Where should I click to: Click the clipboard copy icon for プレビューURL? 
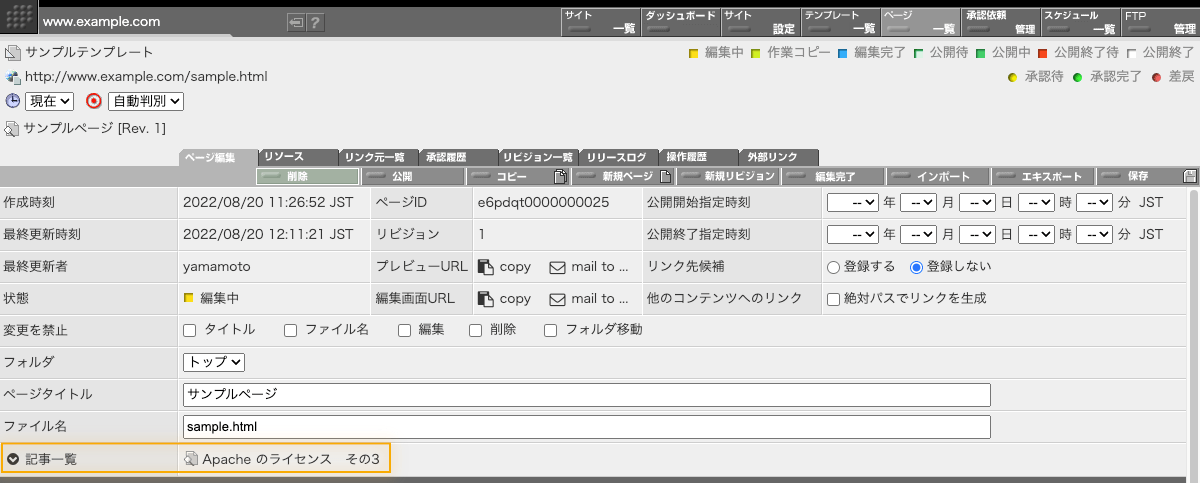486,267
